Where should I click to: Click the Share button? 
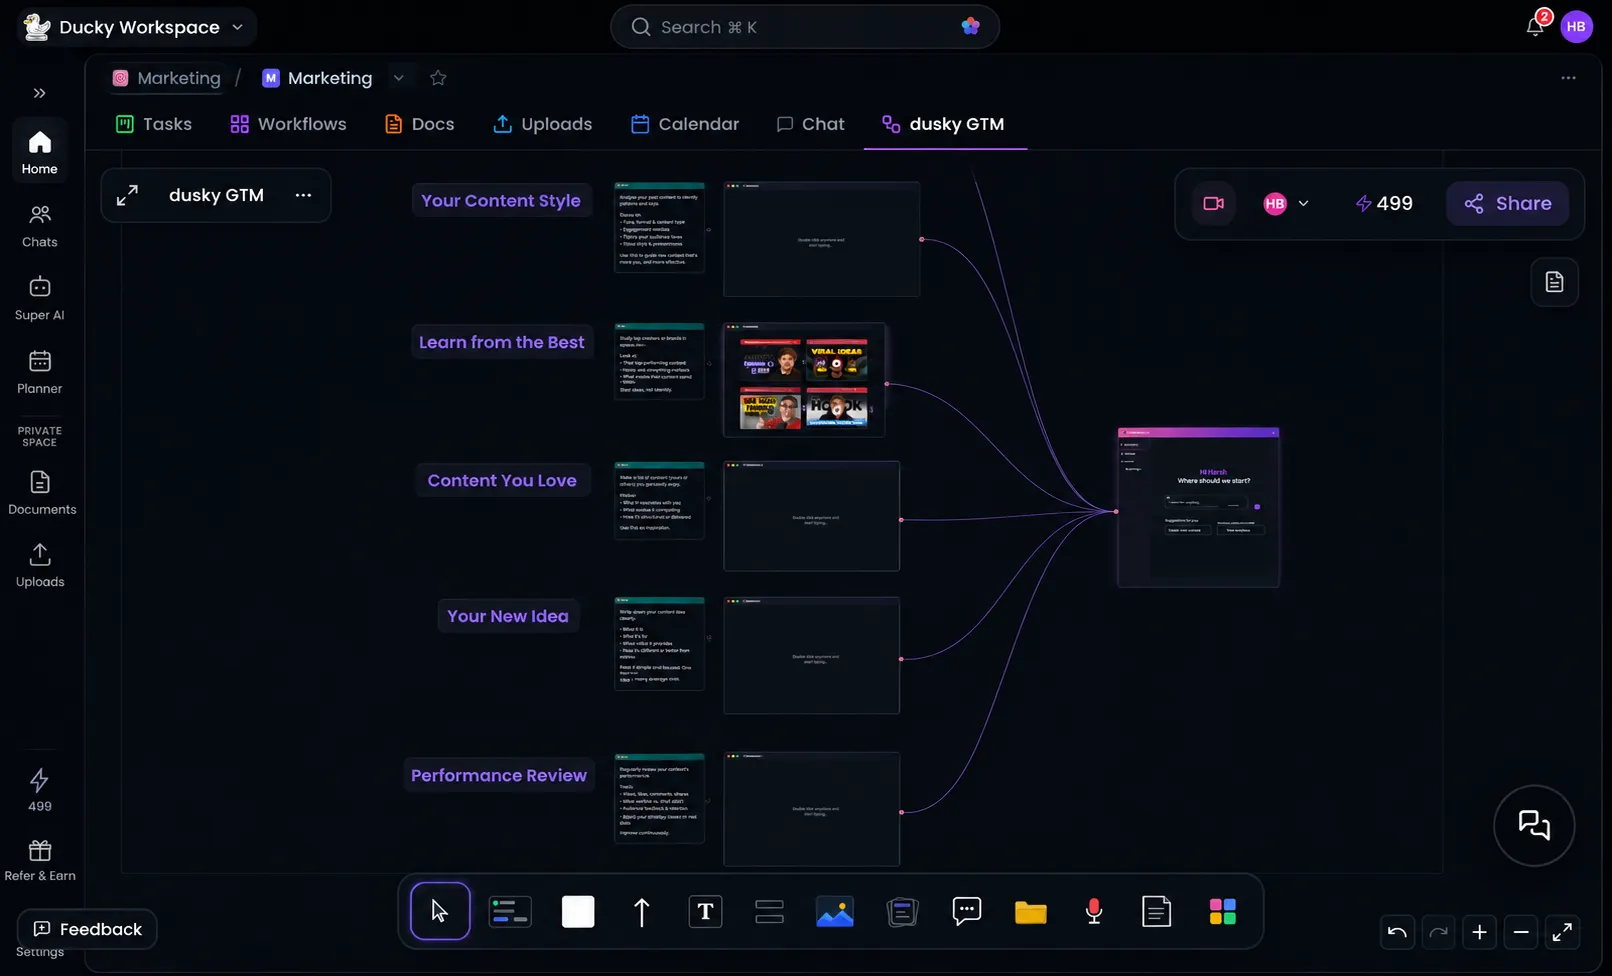click(1507, 203)
